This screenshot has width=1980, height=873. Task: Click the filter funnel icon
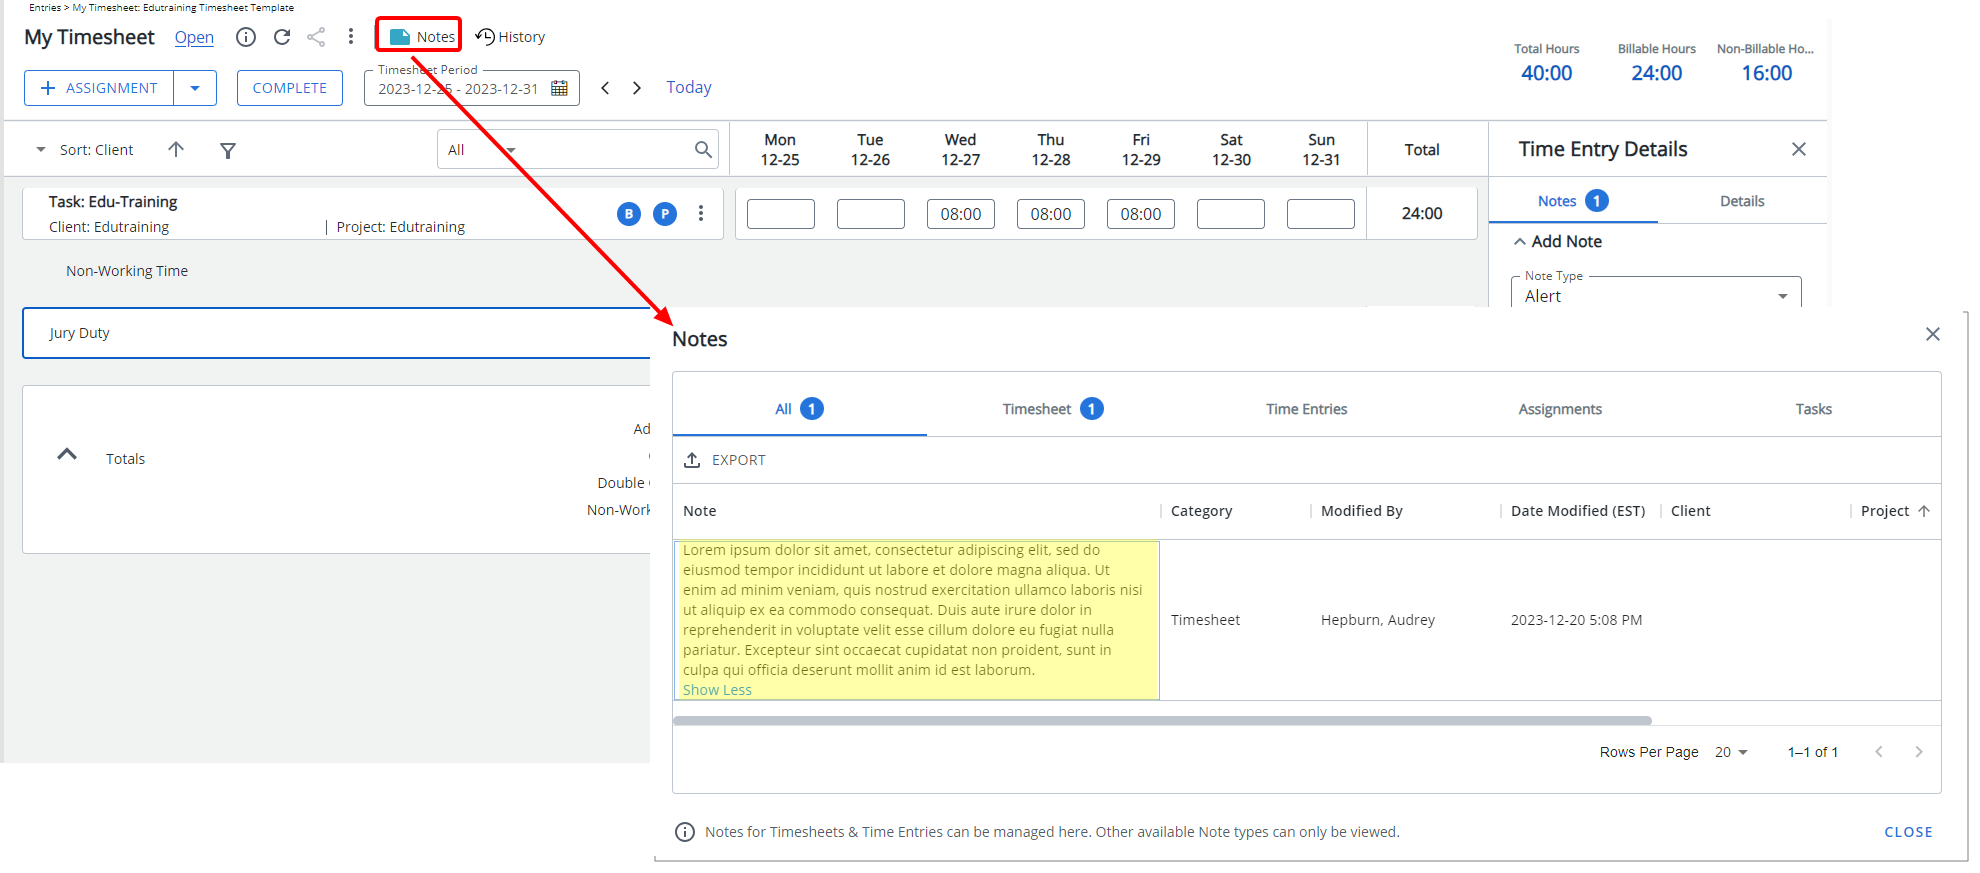pyautogui.click(x=228, y=150)
